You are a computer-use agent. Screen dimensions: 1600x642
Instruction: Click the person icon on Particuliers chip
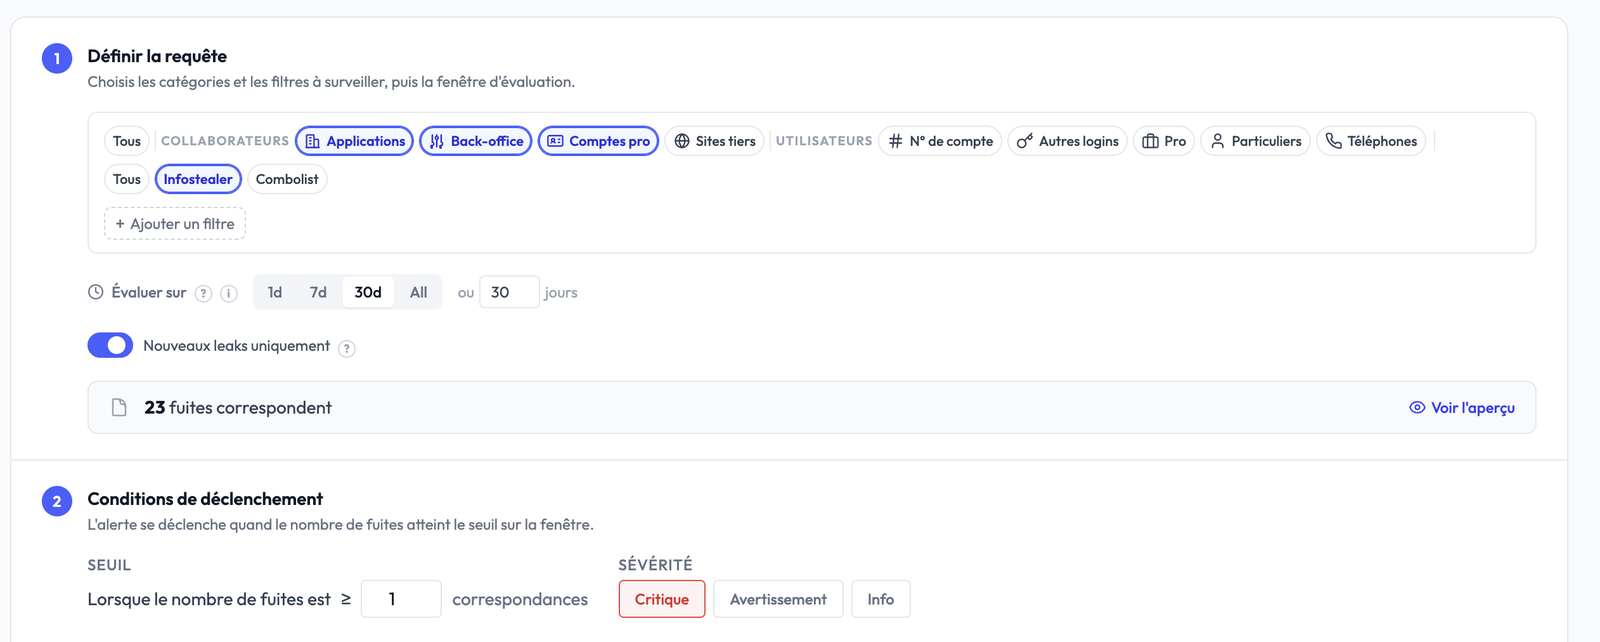(x=1218, y=141)
